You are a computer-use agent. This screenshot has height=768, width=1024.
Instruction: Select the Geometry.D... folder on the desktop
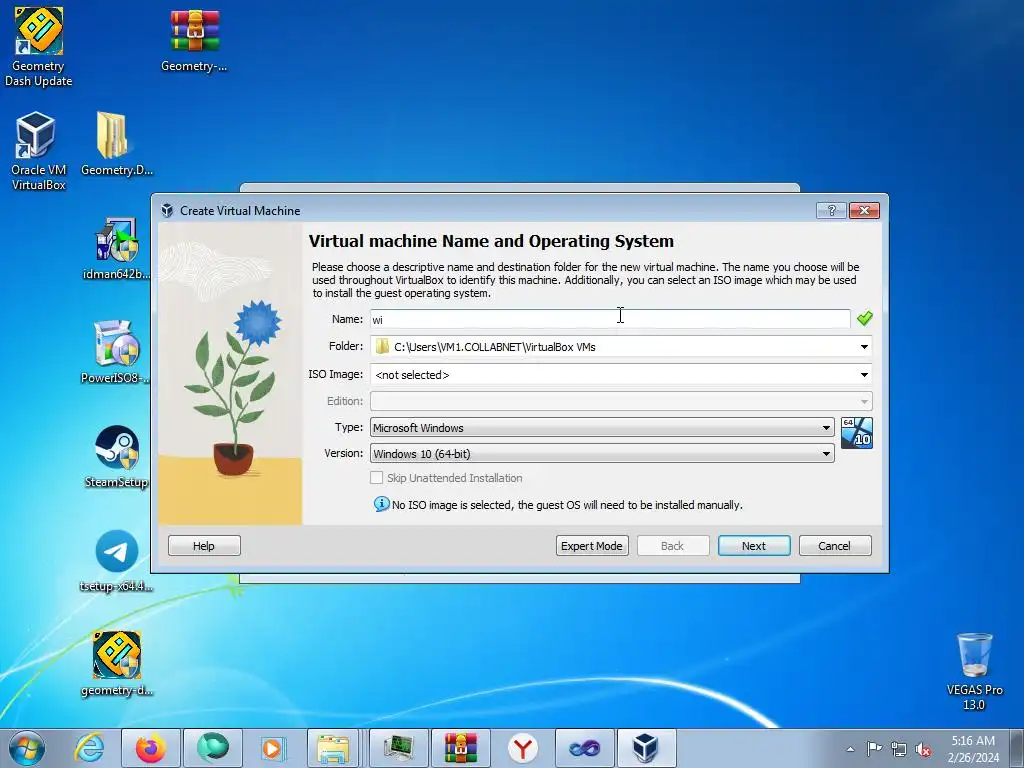pos(116,144)
